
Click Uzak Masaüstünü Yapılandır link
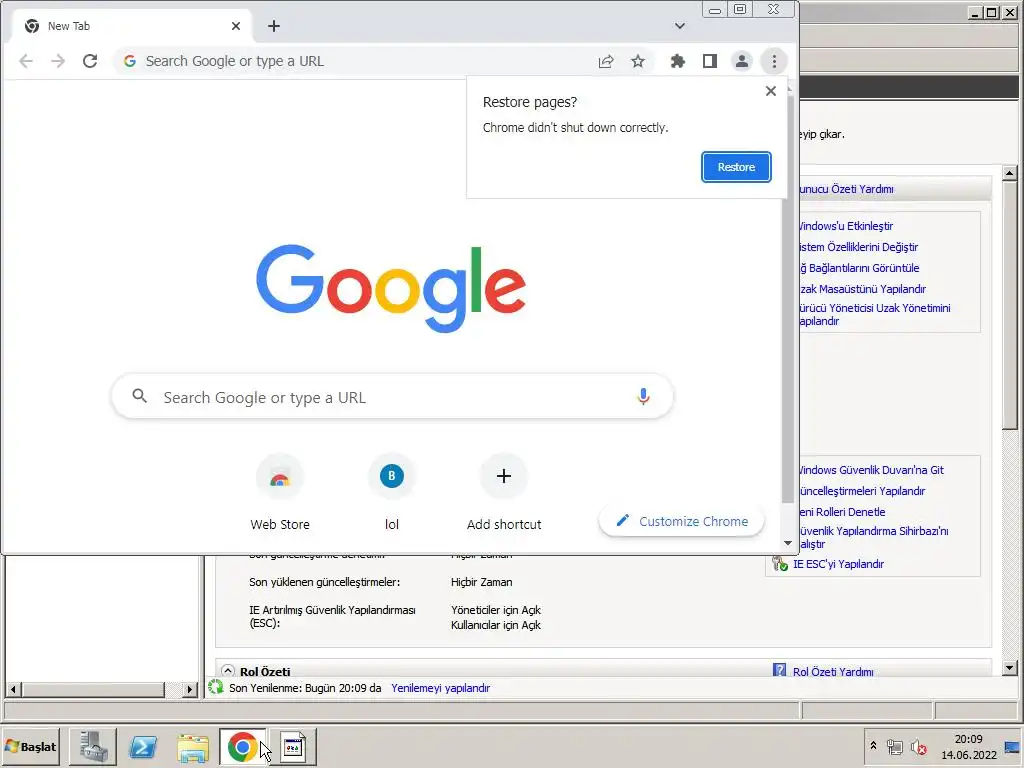(x=863, y=289)
